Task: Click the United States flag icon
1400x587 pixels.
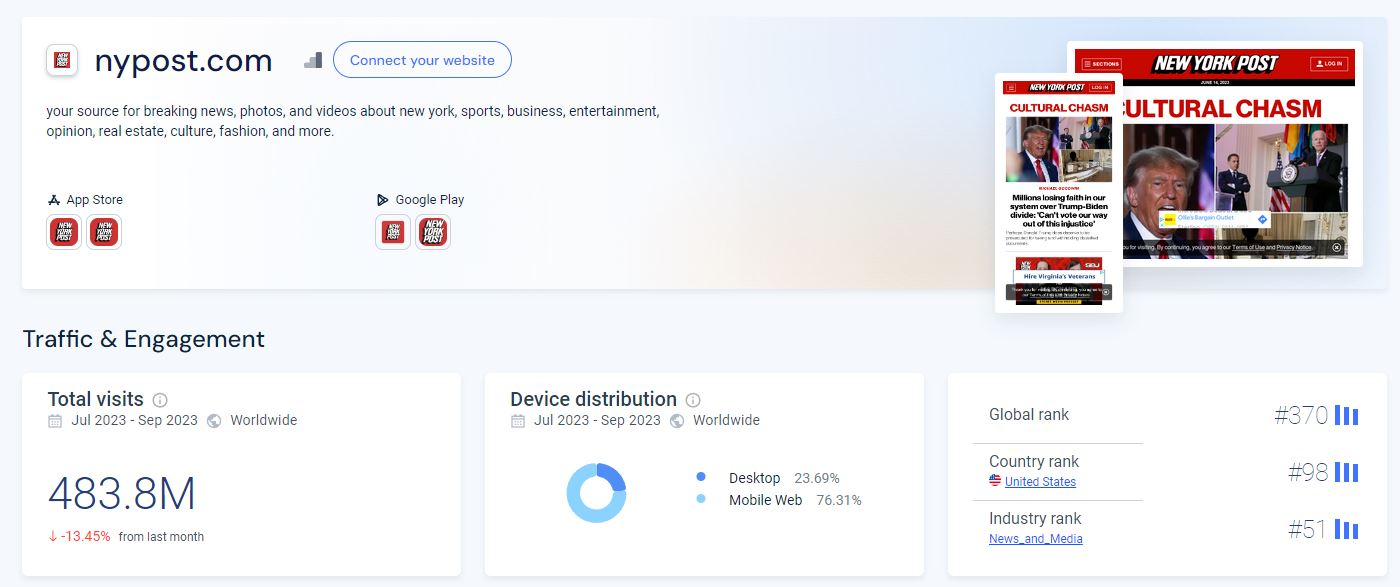Action: pos(995,481)
